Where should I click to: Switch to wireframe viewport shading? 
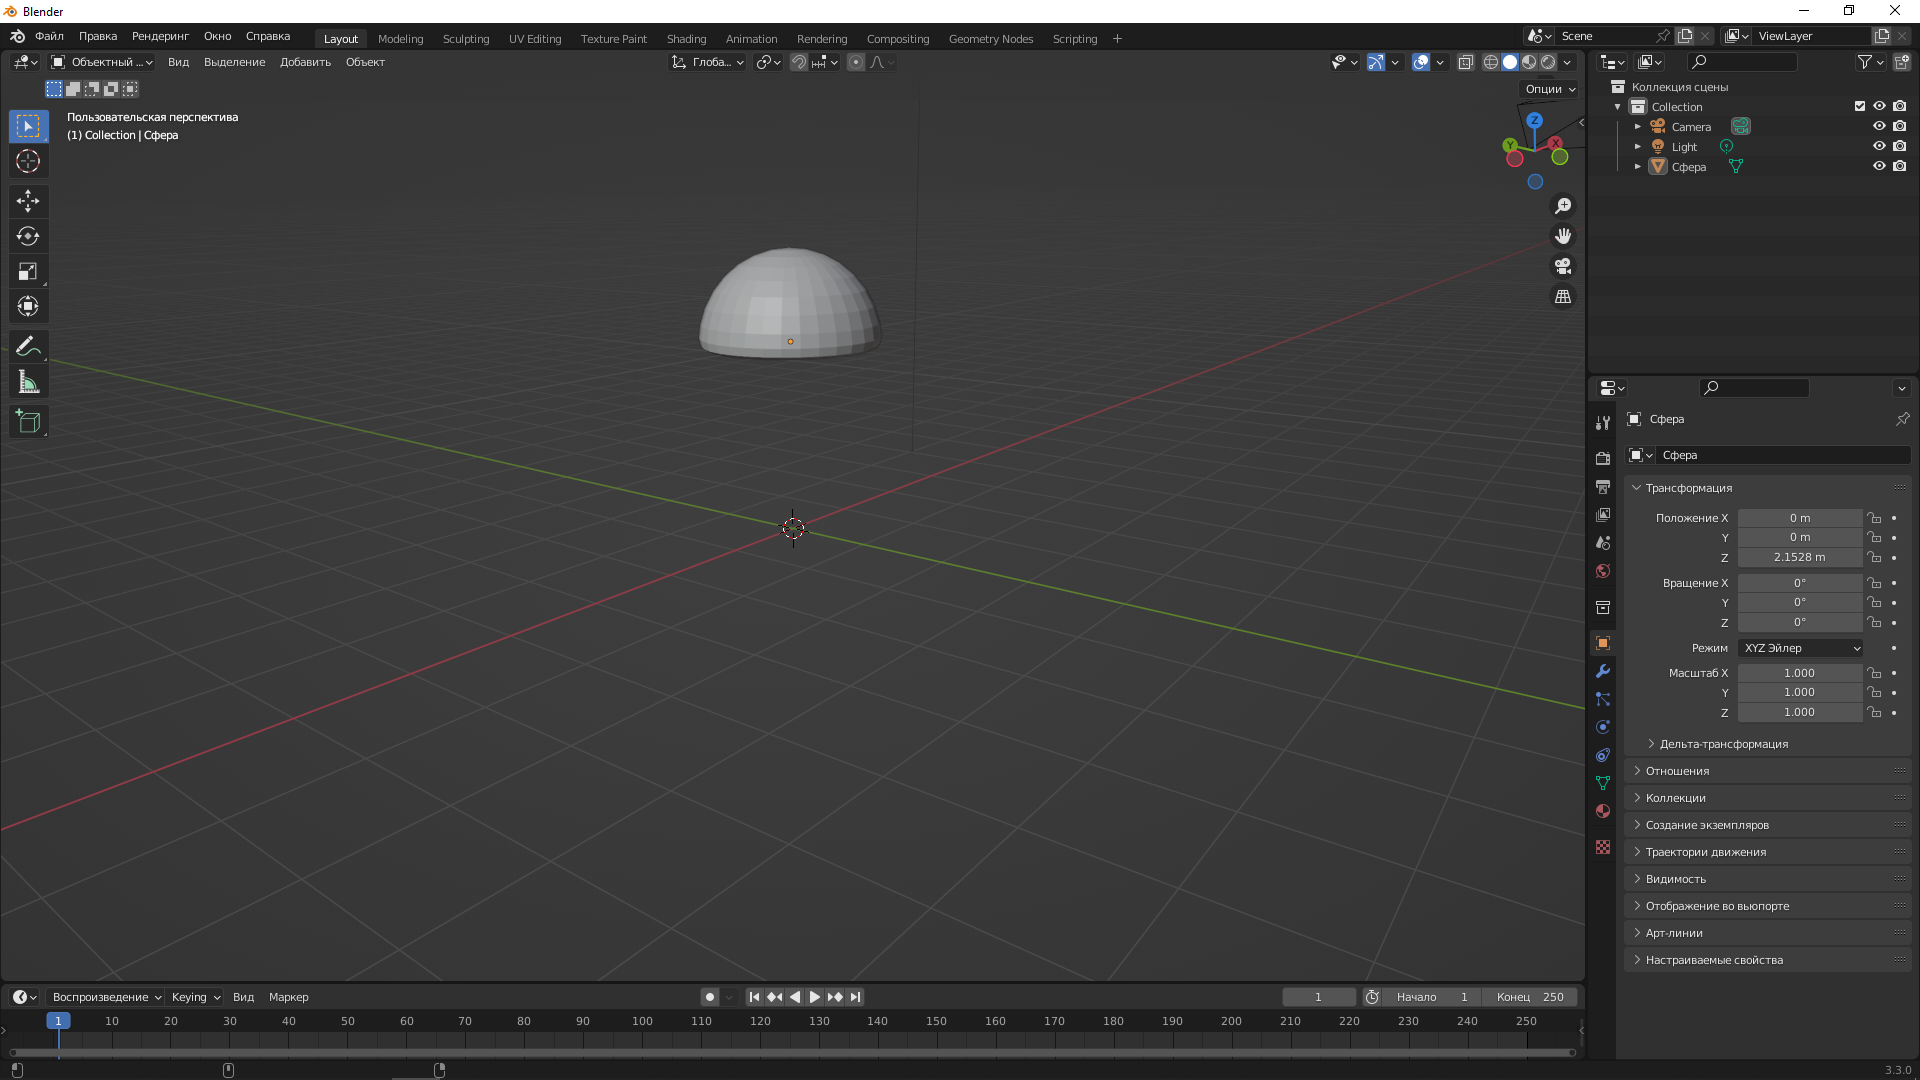(x=1490, y=62)
